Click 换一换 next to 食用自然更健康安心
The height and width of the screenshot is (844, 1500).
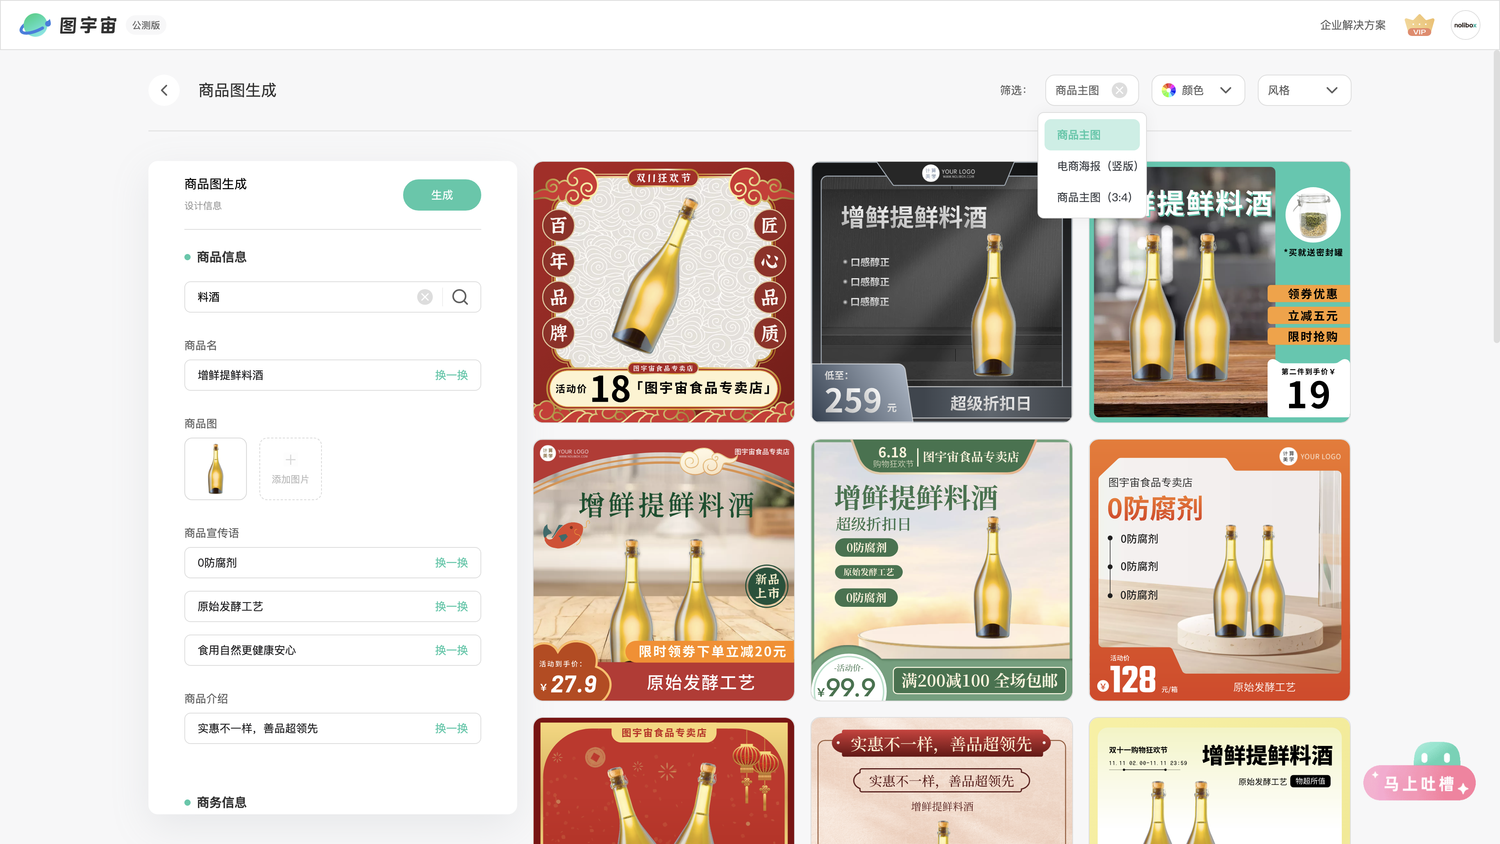point(451,650)
